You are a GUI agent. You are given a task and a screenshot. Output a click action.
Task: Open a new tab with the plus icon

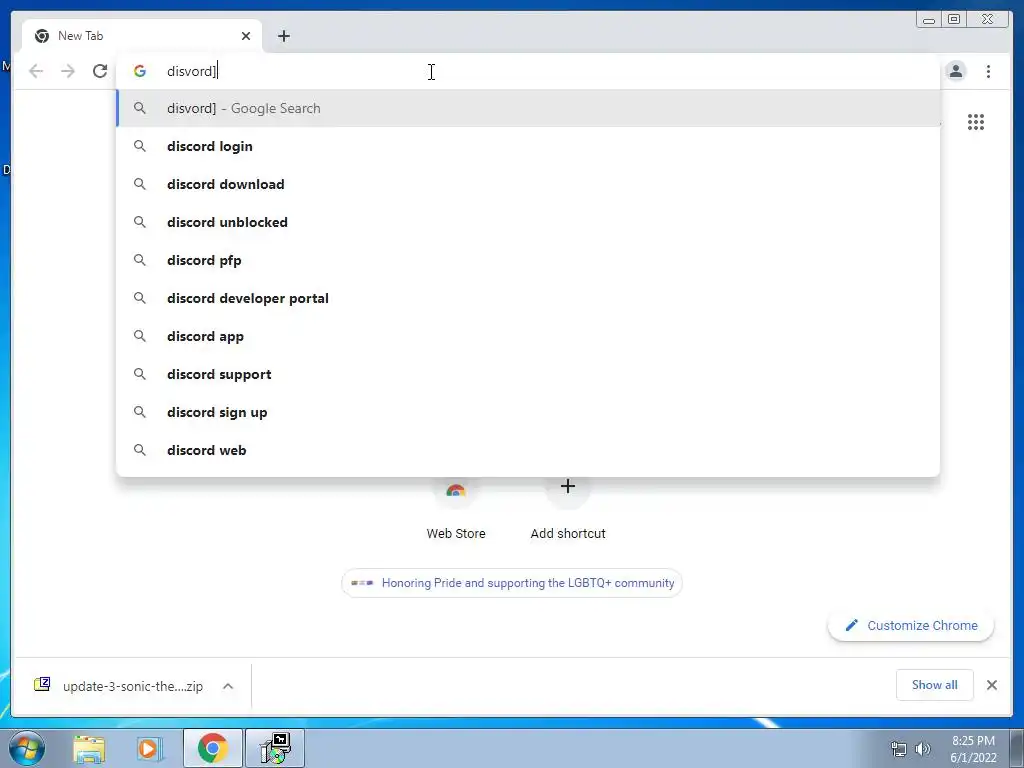(x=283, y=36)
